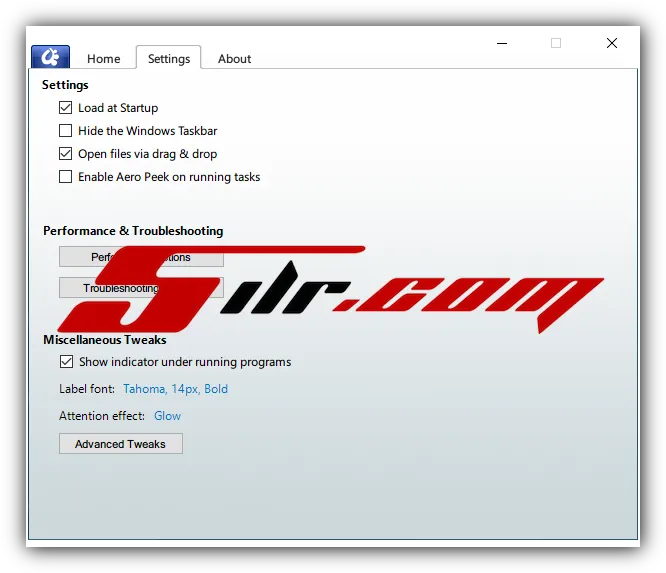Click the Settings section heading
This screenshot has width=666, height=573.
pos(65,85)
